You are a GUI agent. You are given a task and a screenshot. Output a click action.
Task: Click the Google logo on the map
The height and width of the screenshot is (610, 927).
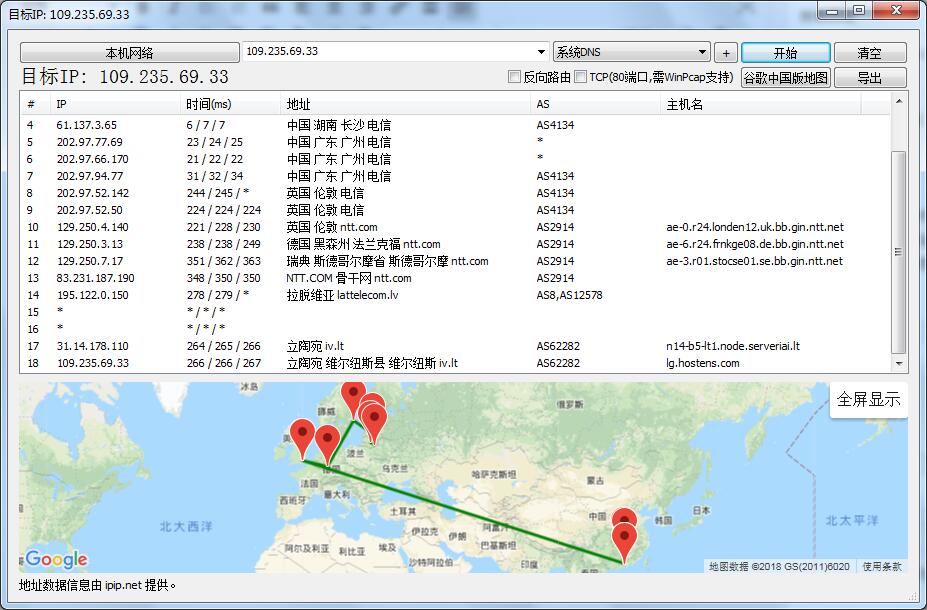(55, 559)
